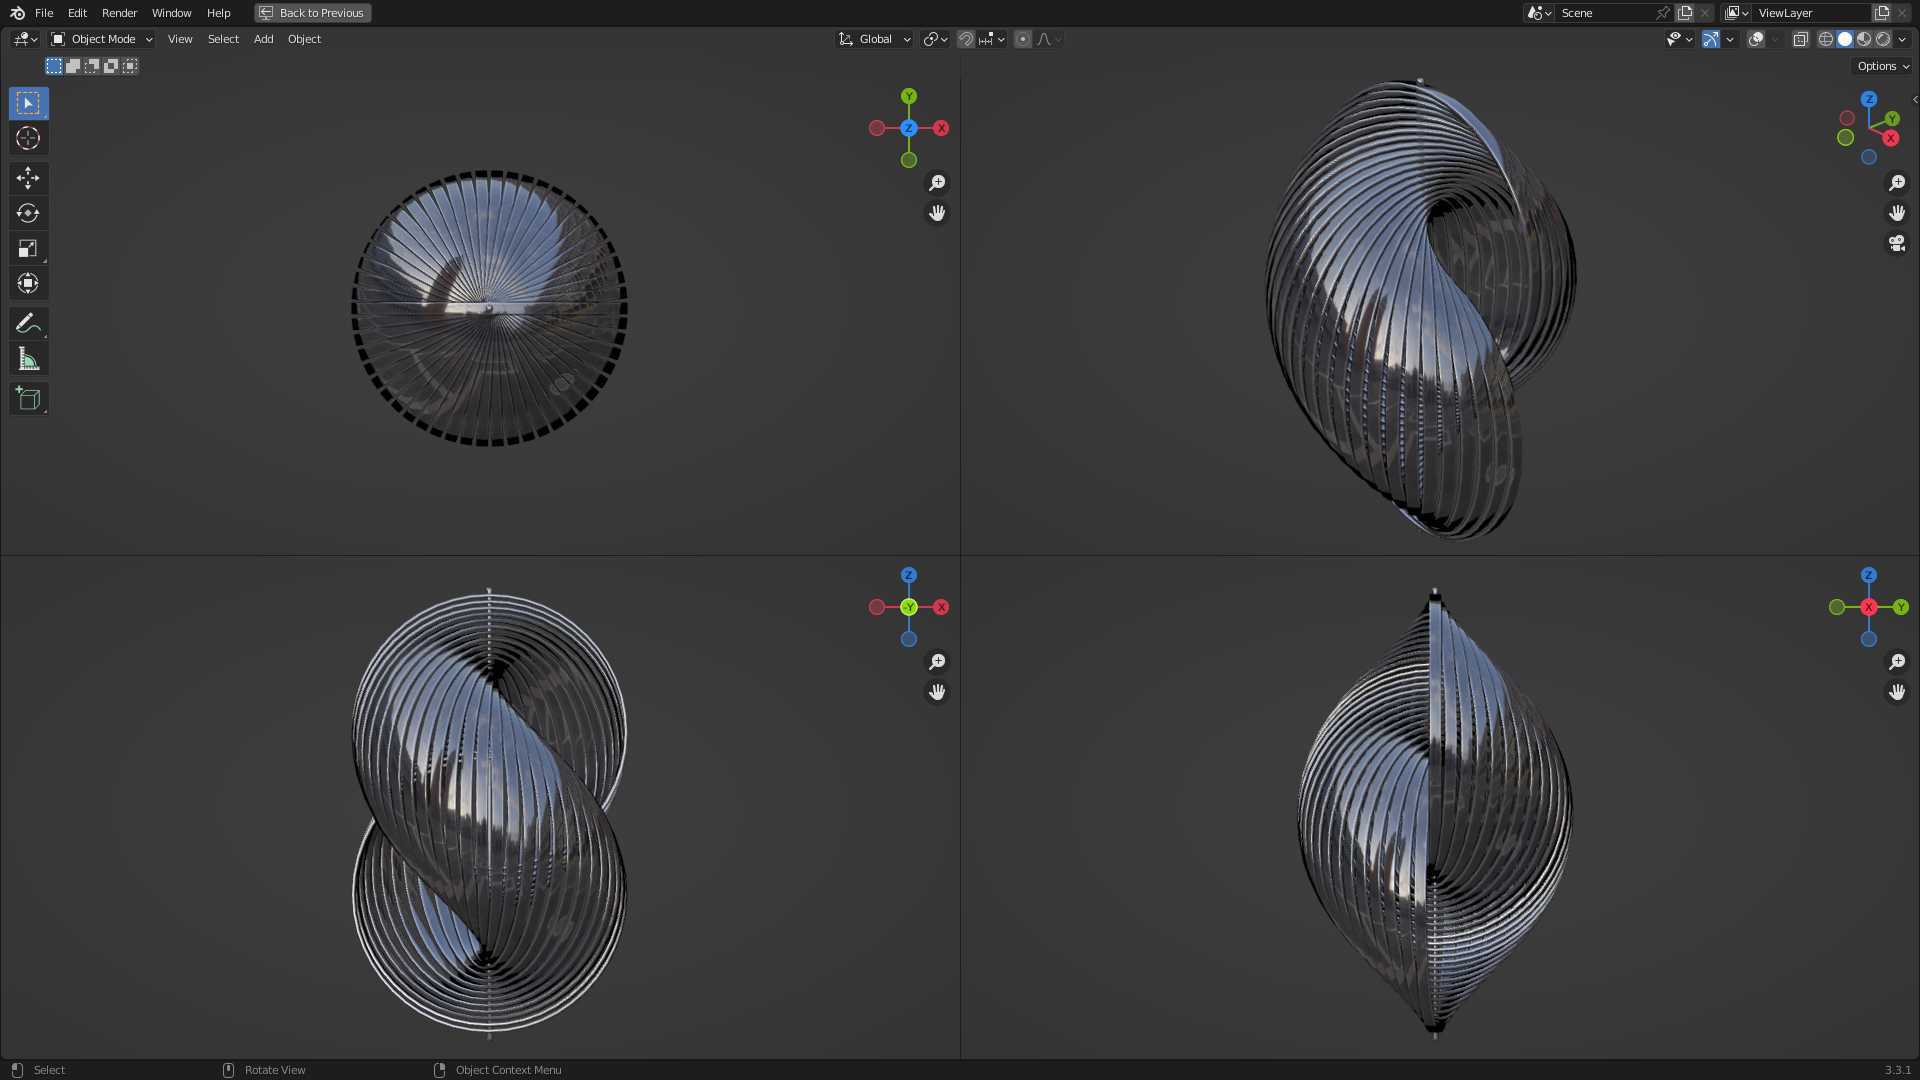
Task: Open the Window menu
Action: coord(171,13)
